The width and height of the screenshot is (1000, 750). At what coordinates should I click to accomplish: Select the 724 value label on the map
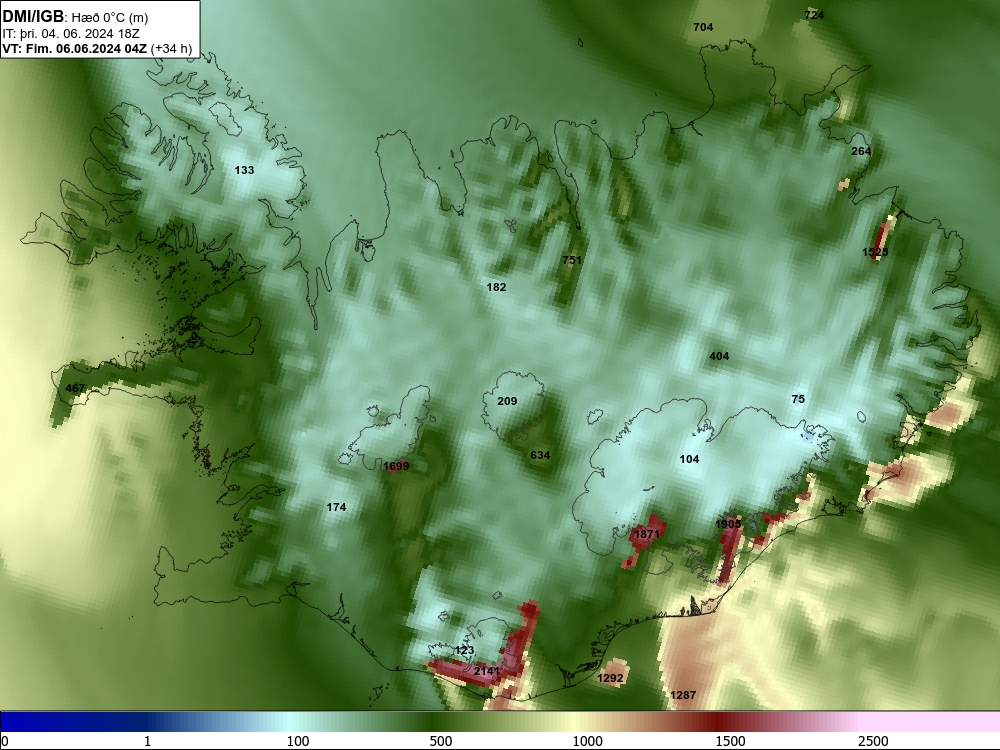[814, 15]
